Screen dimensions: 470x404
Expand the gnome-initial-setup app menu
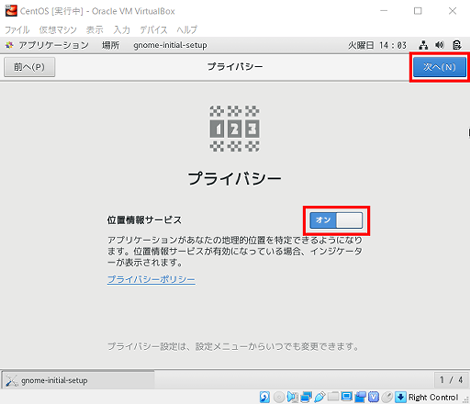[170, 45]
